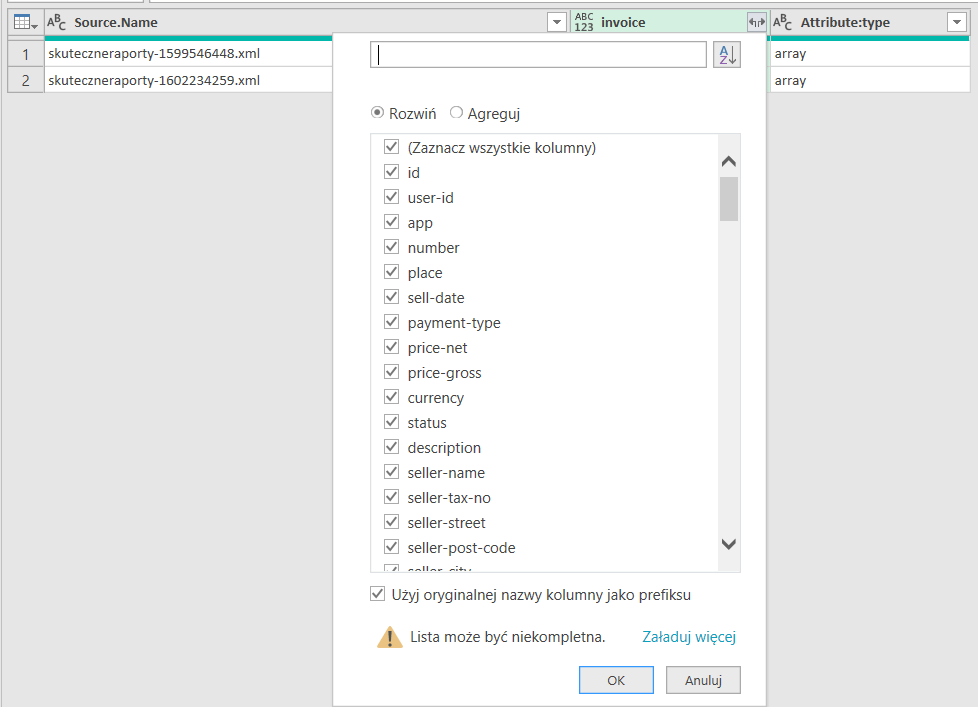Image resolution: width=978 pixels, height=707 pixels.
Task: Click the Załaduj więcej link
Action: click(x=689, y=637)
